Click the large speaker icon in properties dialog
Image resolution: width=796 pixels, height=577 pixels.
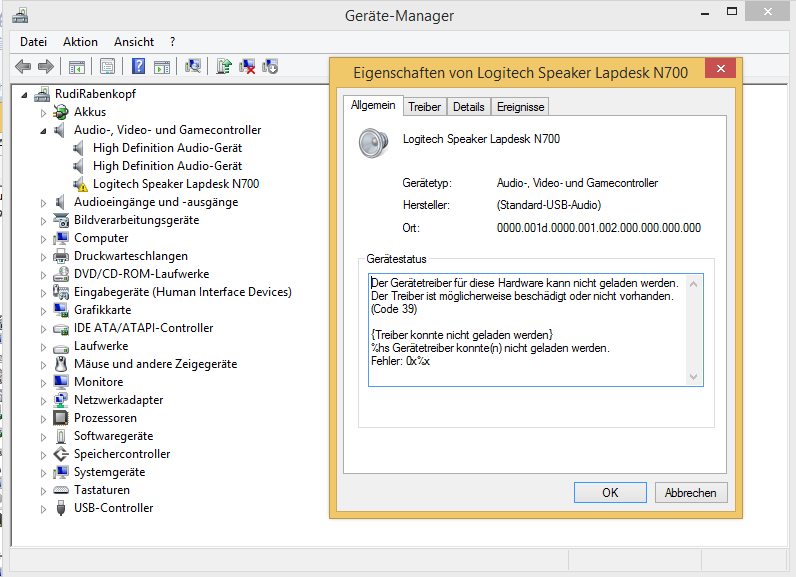point(374,143)
